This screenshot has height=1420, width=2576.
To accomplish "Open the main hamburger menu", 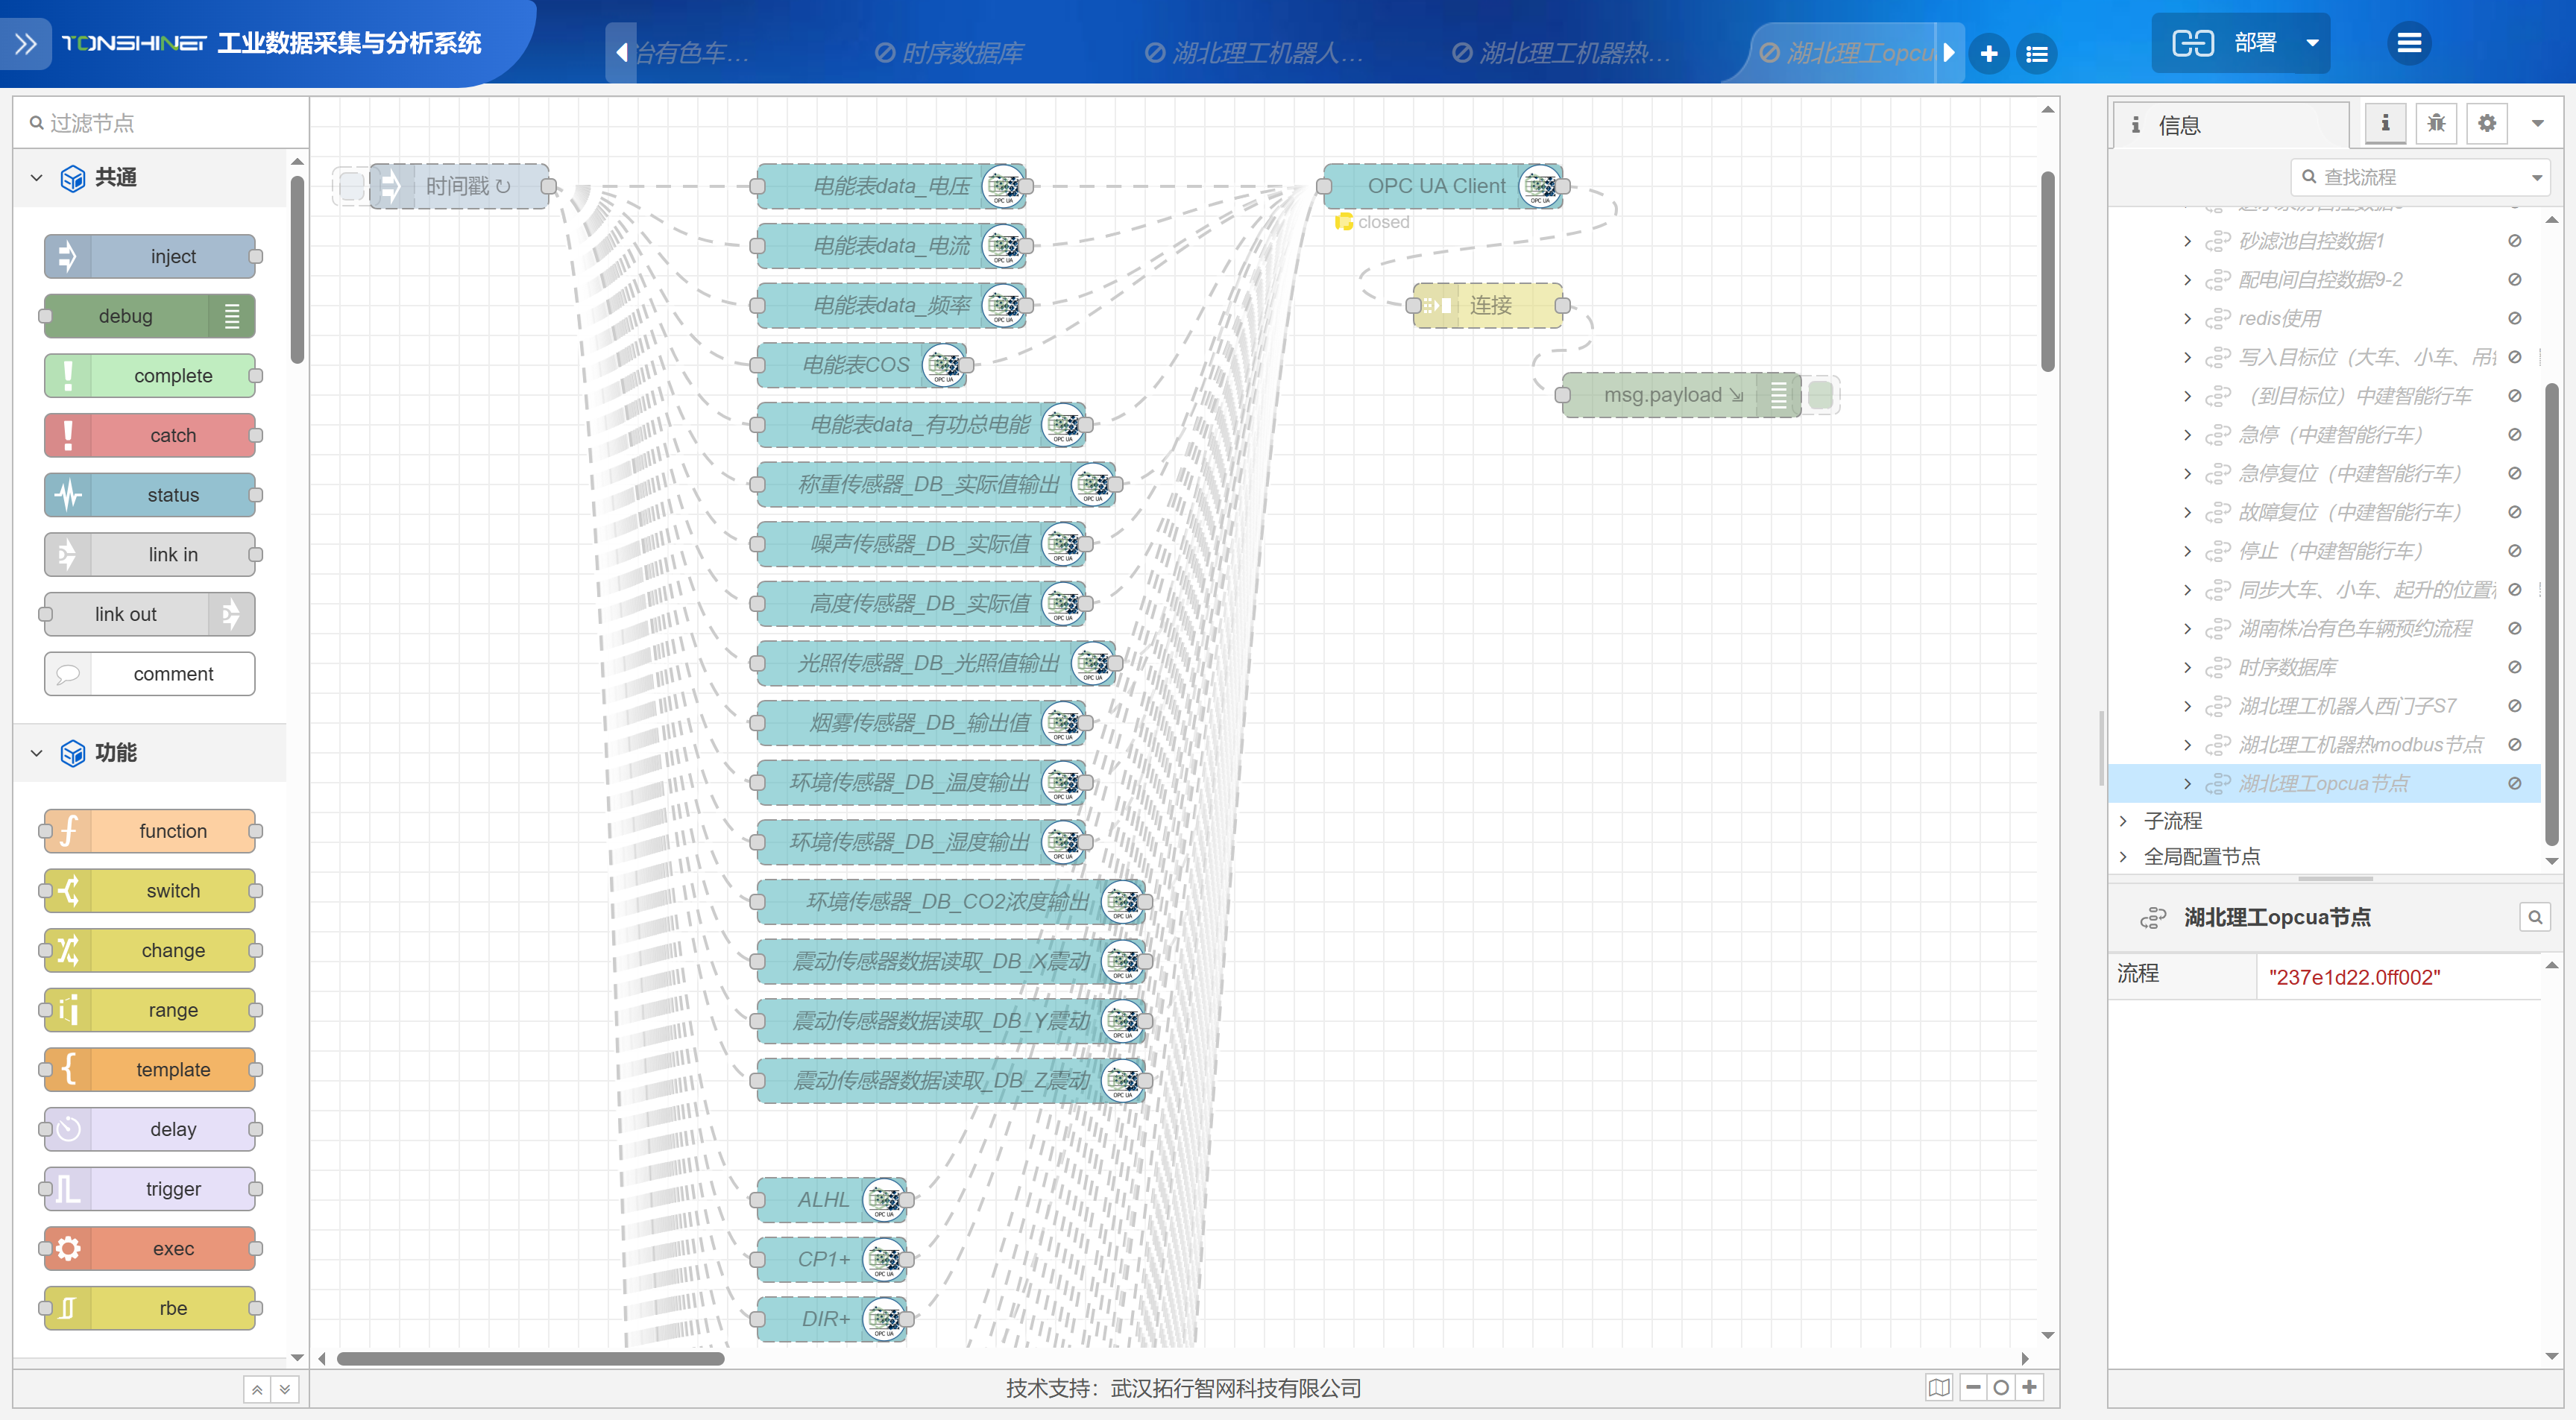I will click(x=2409, y=43).
